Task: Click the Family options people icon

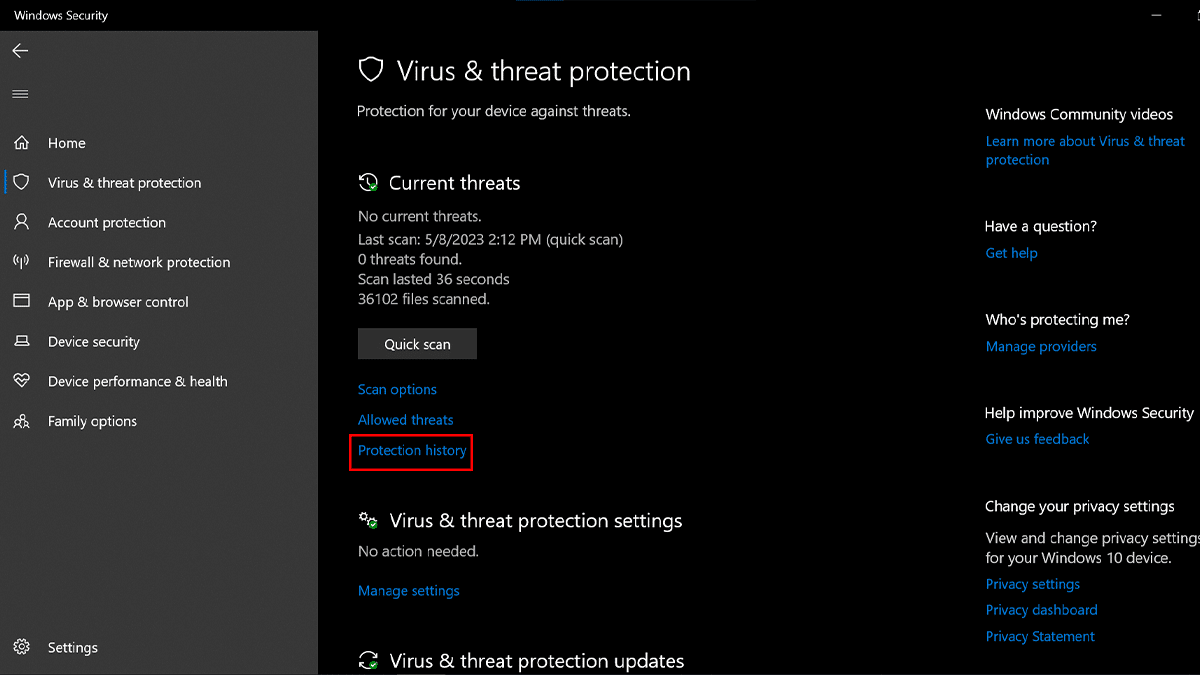Action: coord(21,421)
